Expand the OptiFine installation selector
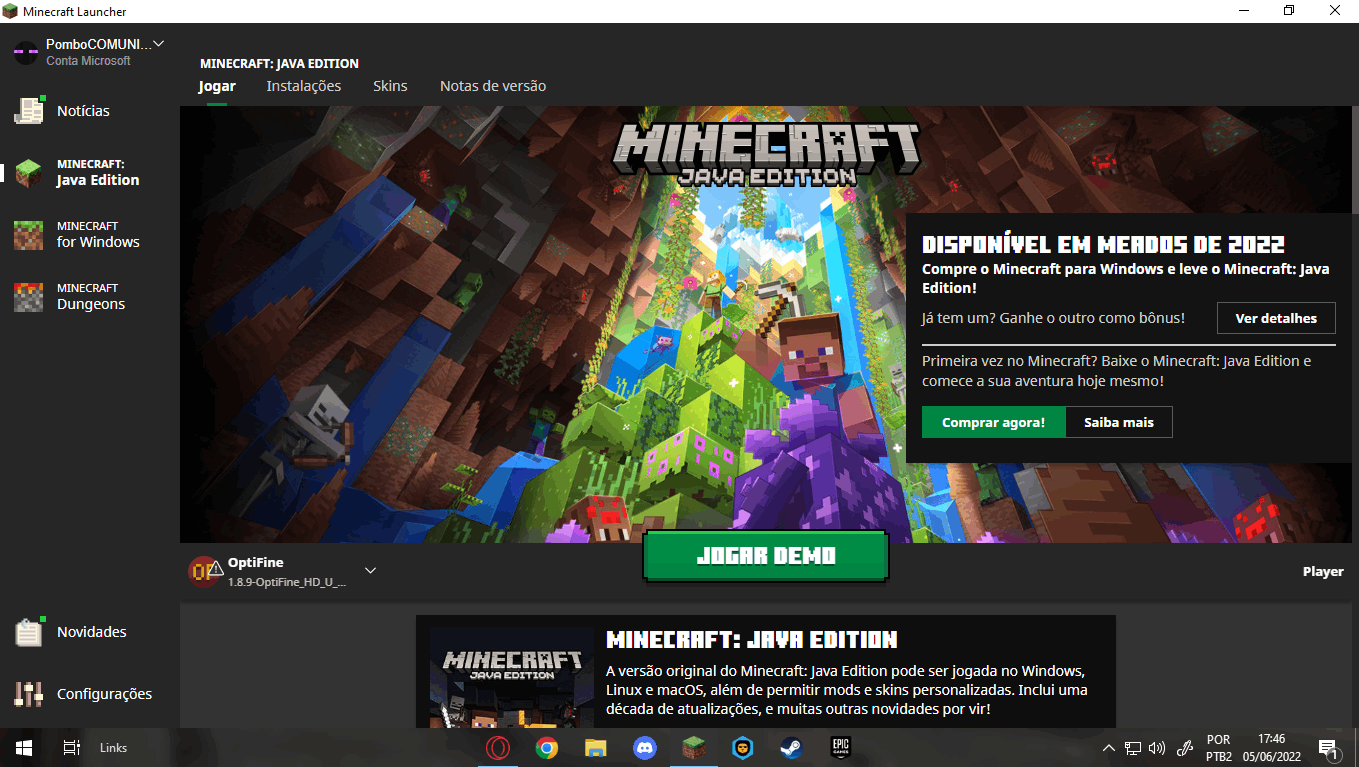Screen dimensions: 1359x767 (370, 571)
